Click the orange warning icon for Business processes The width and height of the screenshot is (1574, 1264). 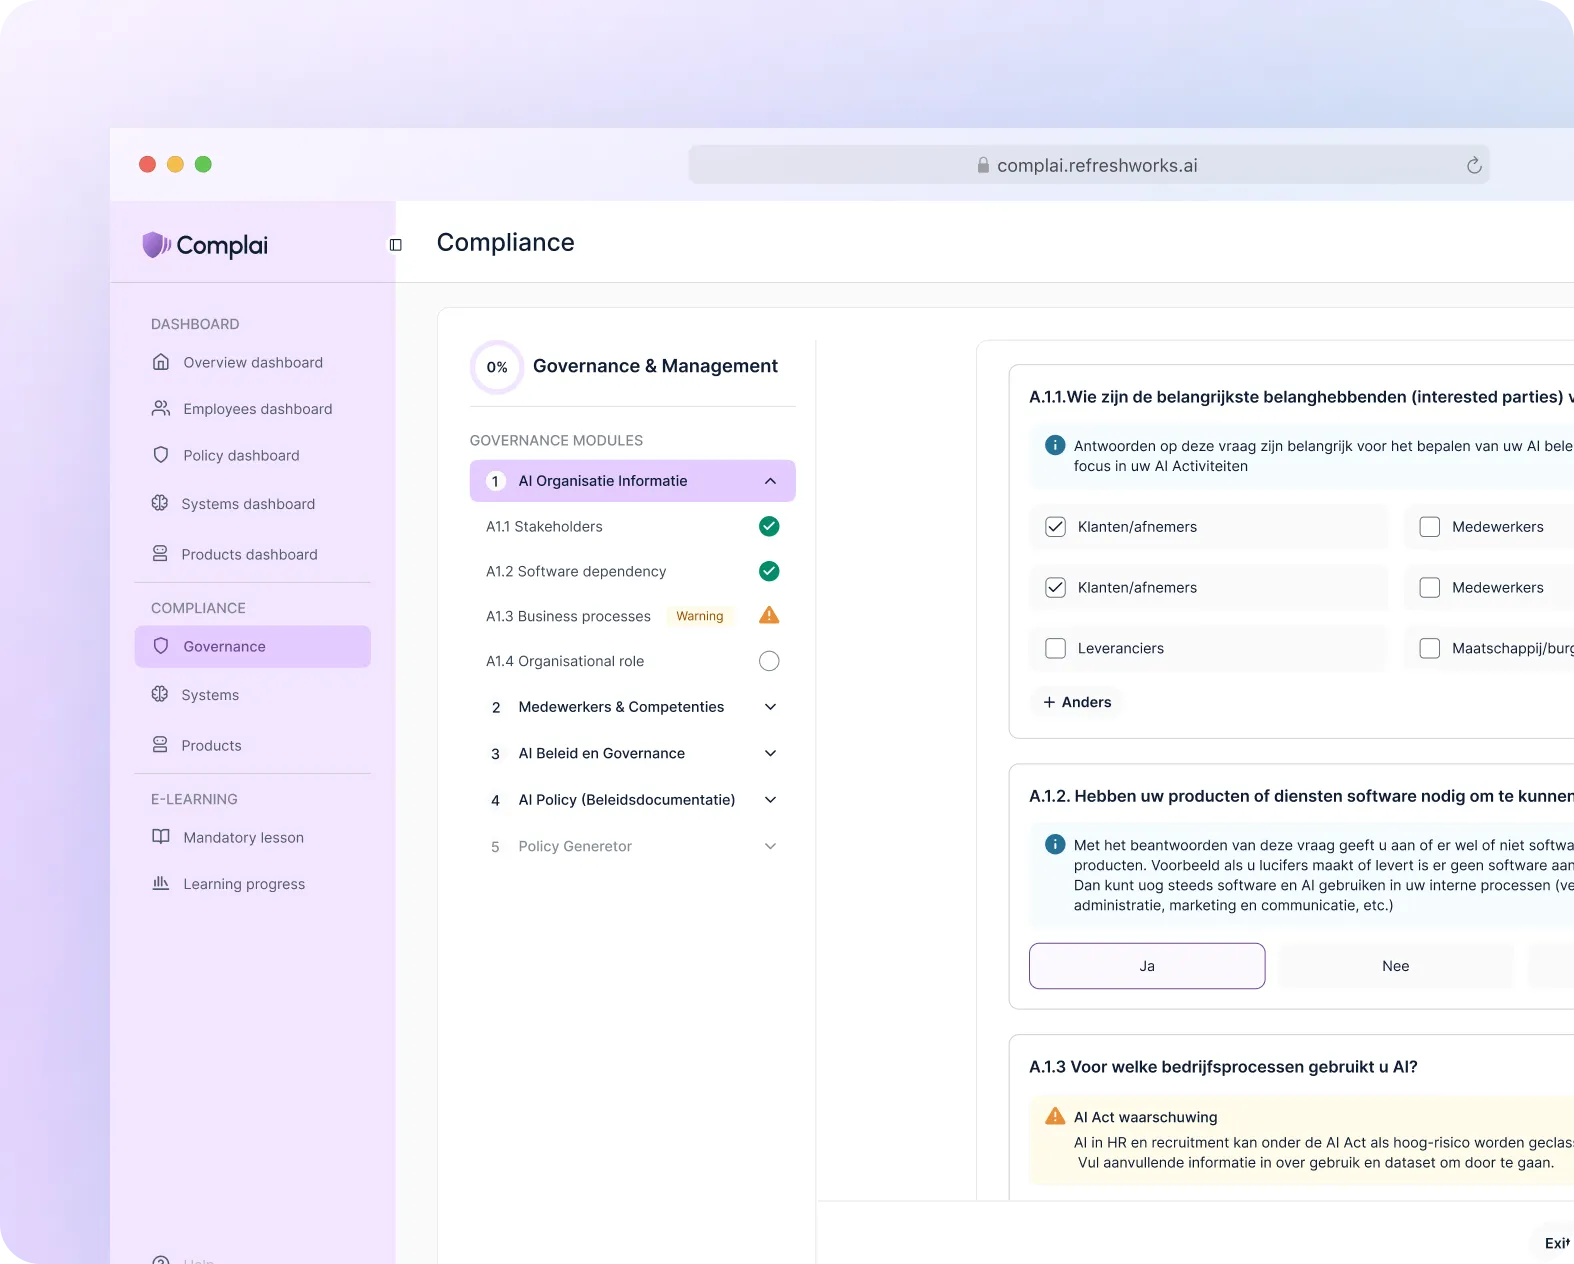768,616
